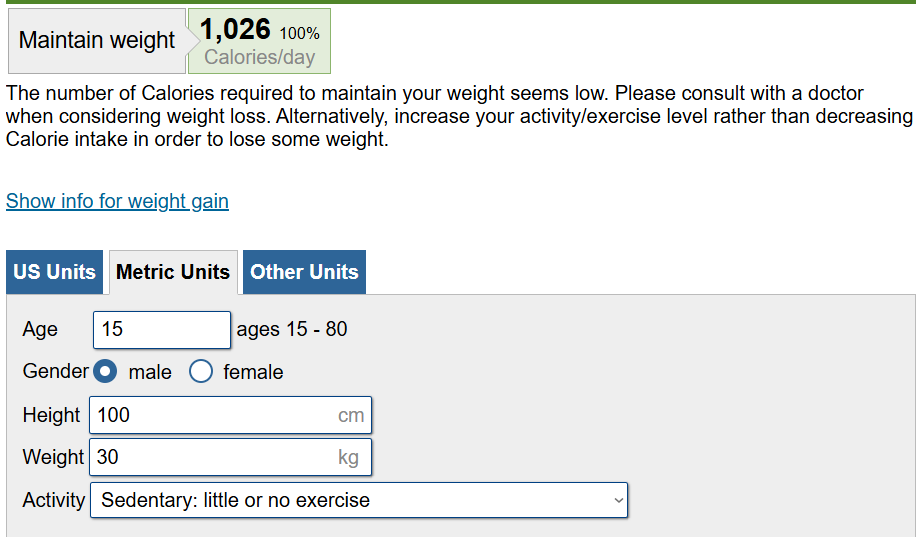Open the Activity level dropdown
Image resolution: width=922 pixels, height=537 pixels.
[358, 500]
